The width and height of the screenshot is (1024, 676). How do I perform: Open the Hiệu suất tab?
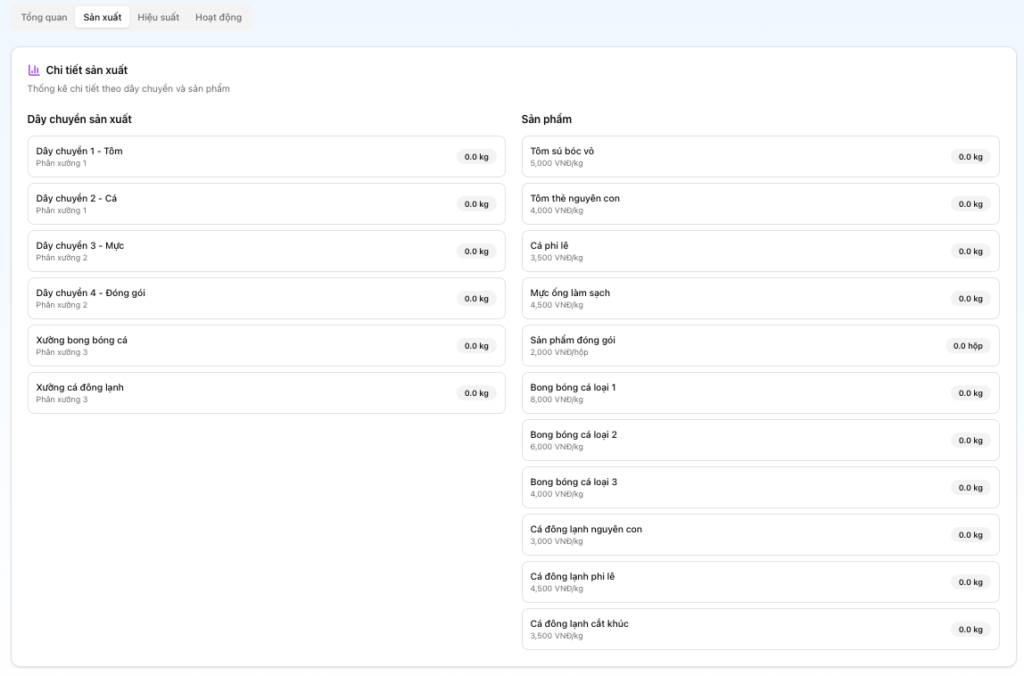pyautogui.click(x=158, y=17)
